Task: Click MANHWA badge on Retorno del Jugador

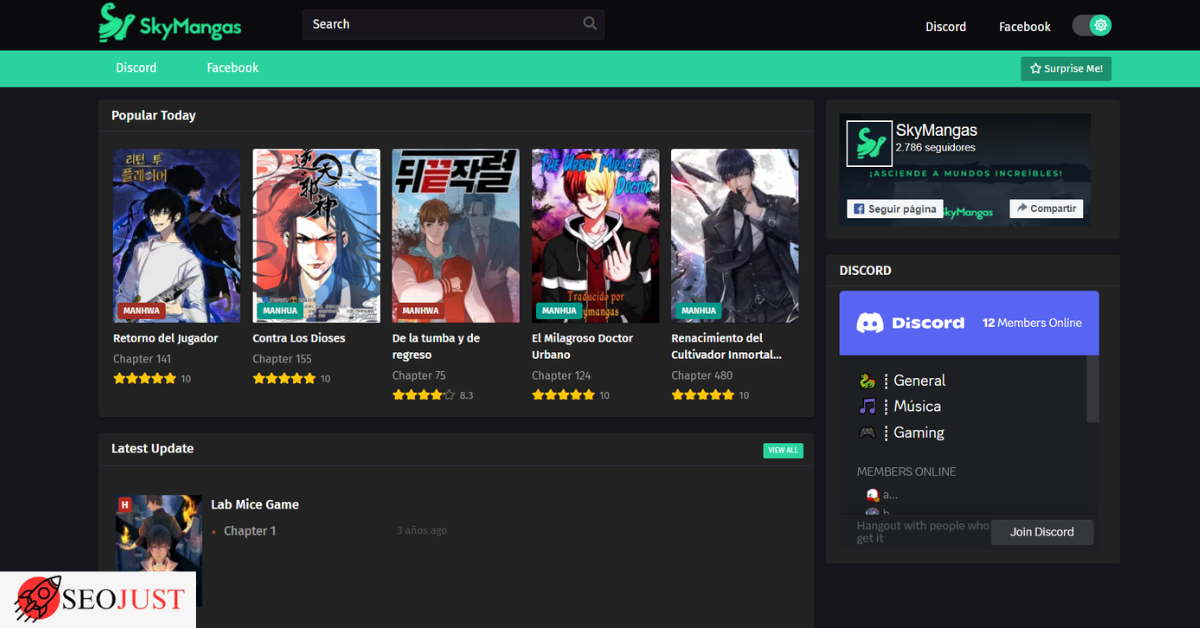Action: (x=141, y=311)
